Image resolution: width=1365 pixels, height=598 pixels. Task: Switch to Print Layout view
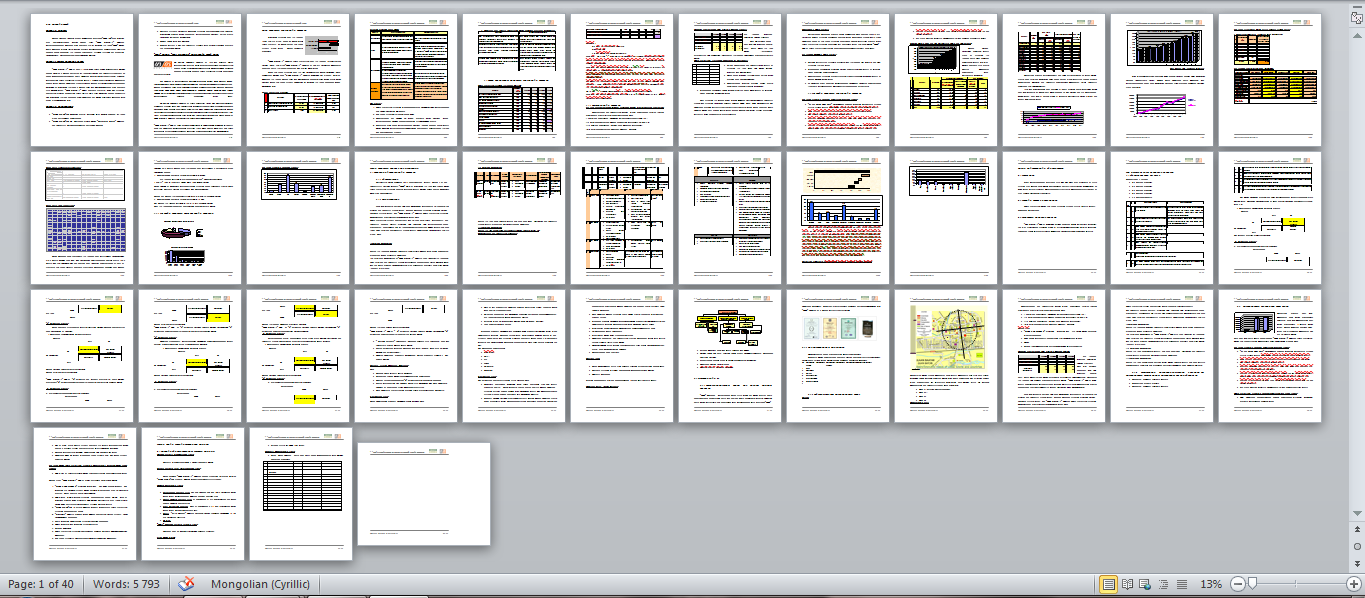pyautogui.click(x=1108, y=584)
